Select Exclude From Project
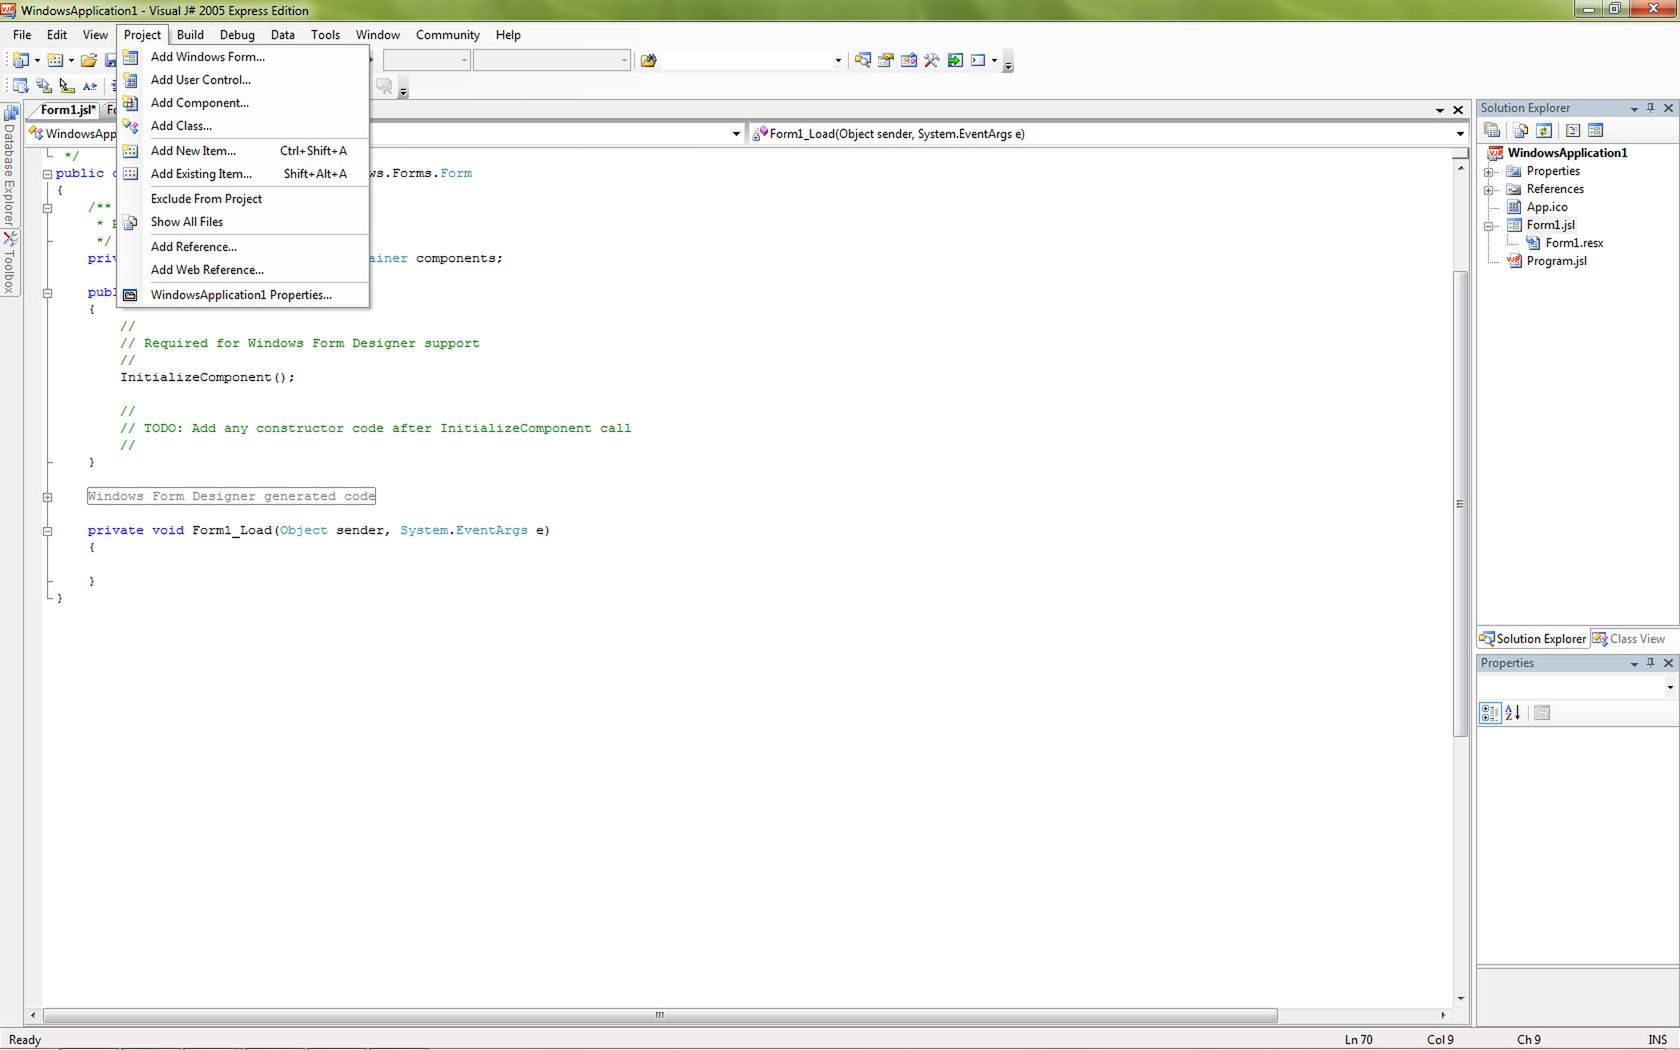This screenshot has width=1680, height=1050. (243, 199)
